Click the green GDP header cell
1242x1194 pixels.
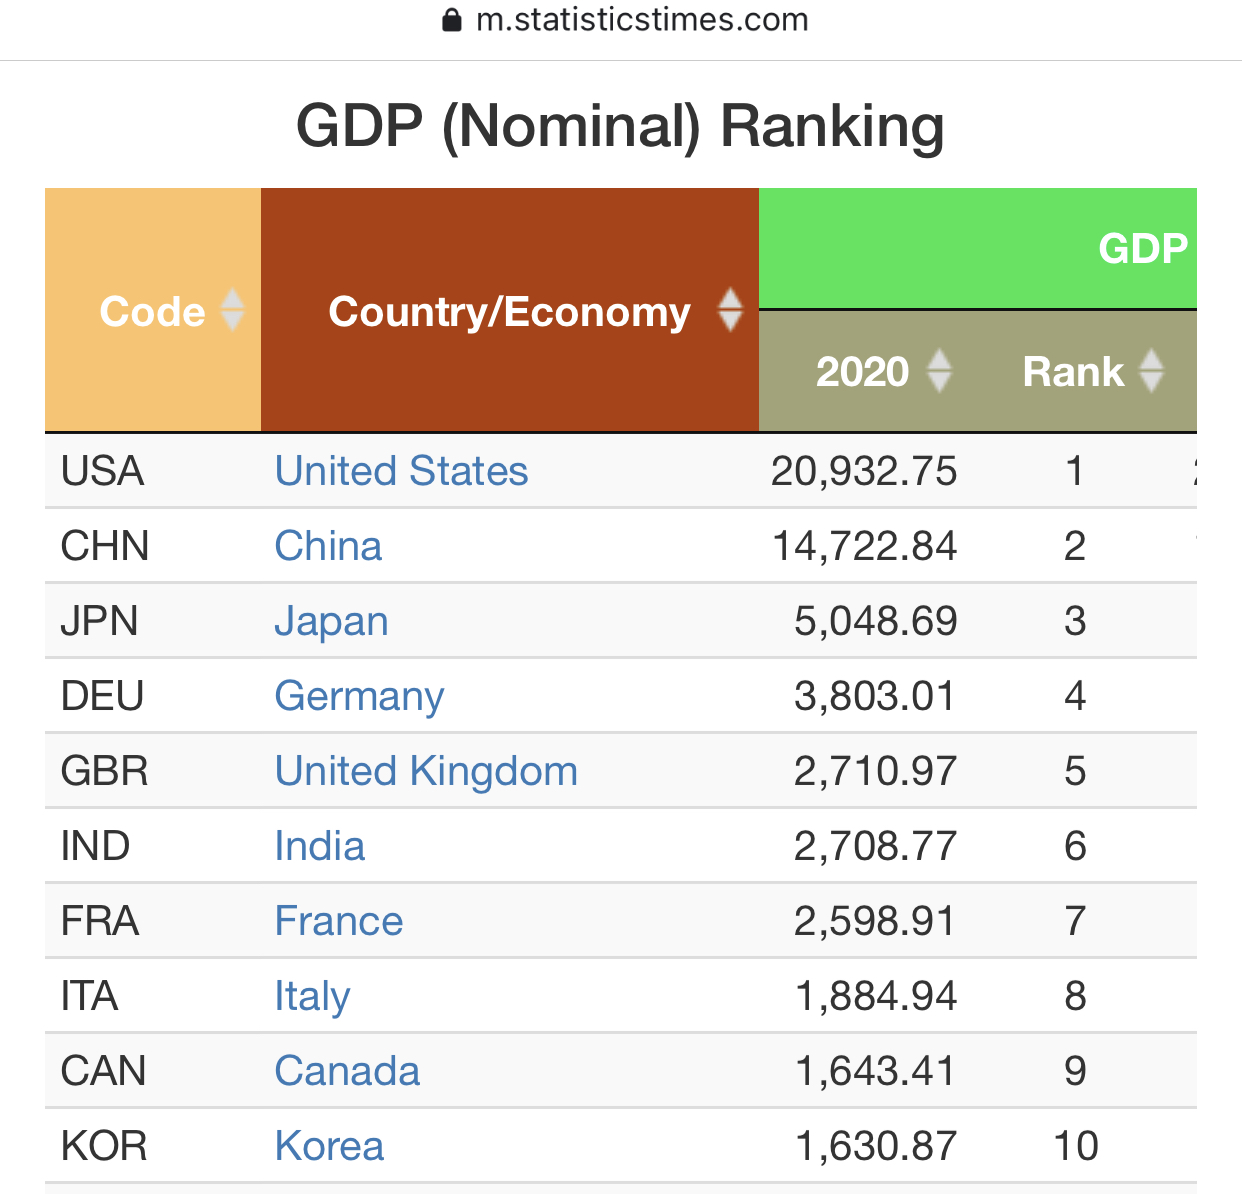(x=977, y=248)
